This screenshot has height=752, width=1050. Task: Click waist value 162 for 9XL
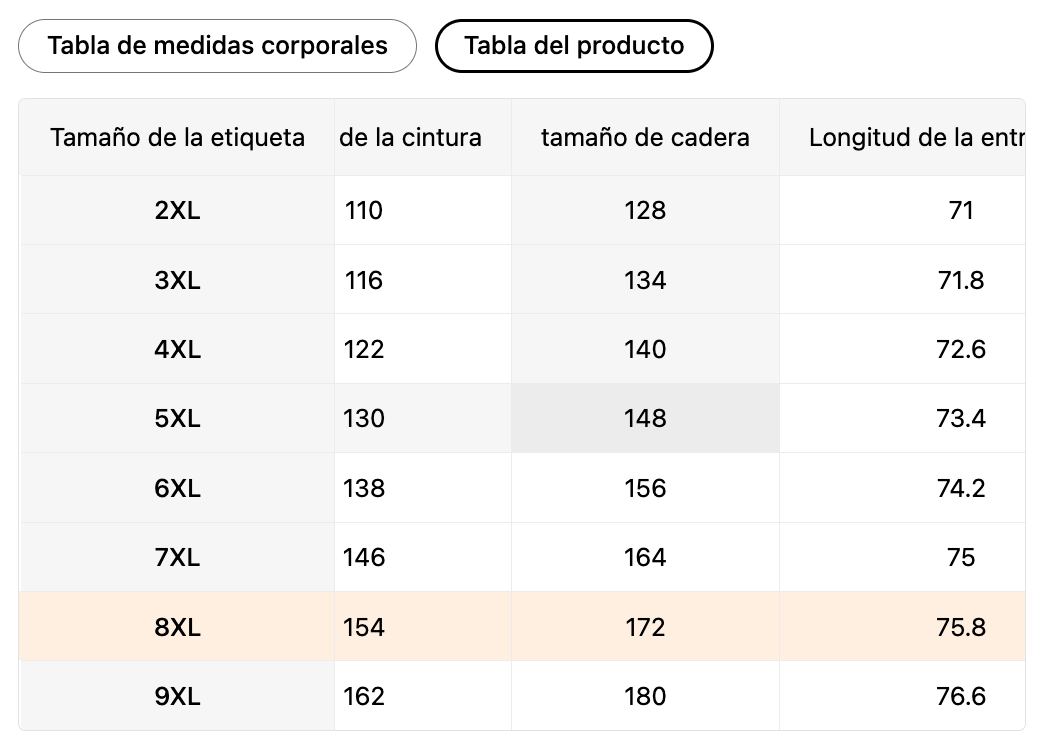(364, 696)
